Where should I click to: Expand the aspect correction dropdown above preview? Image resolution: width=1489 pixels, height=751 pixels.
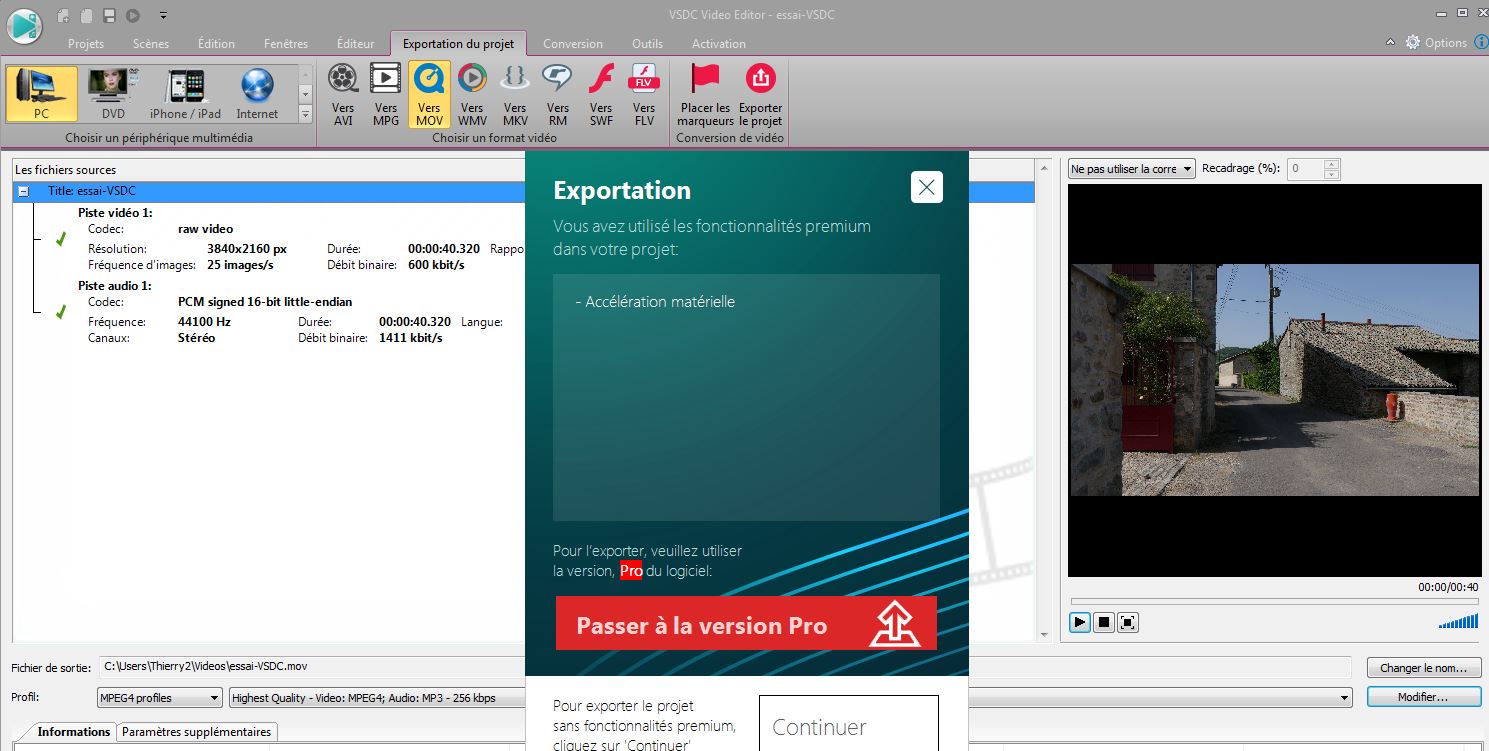[1131, 169]
